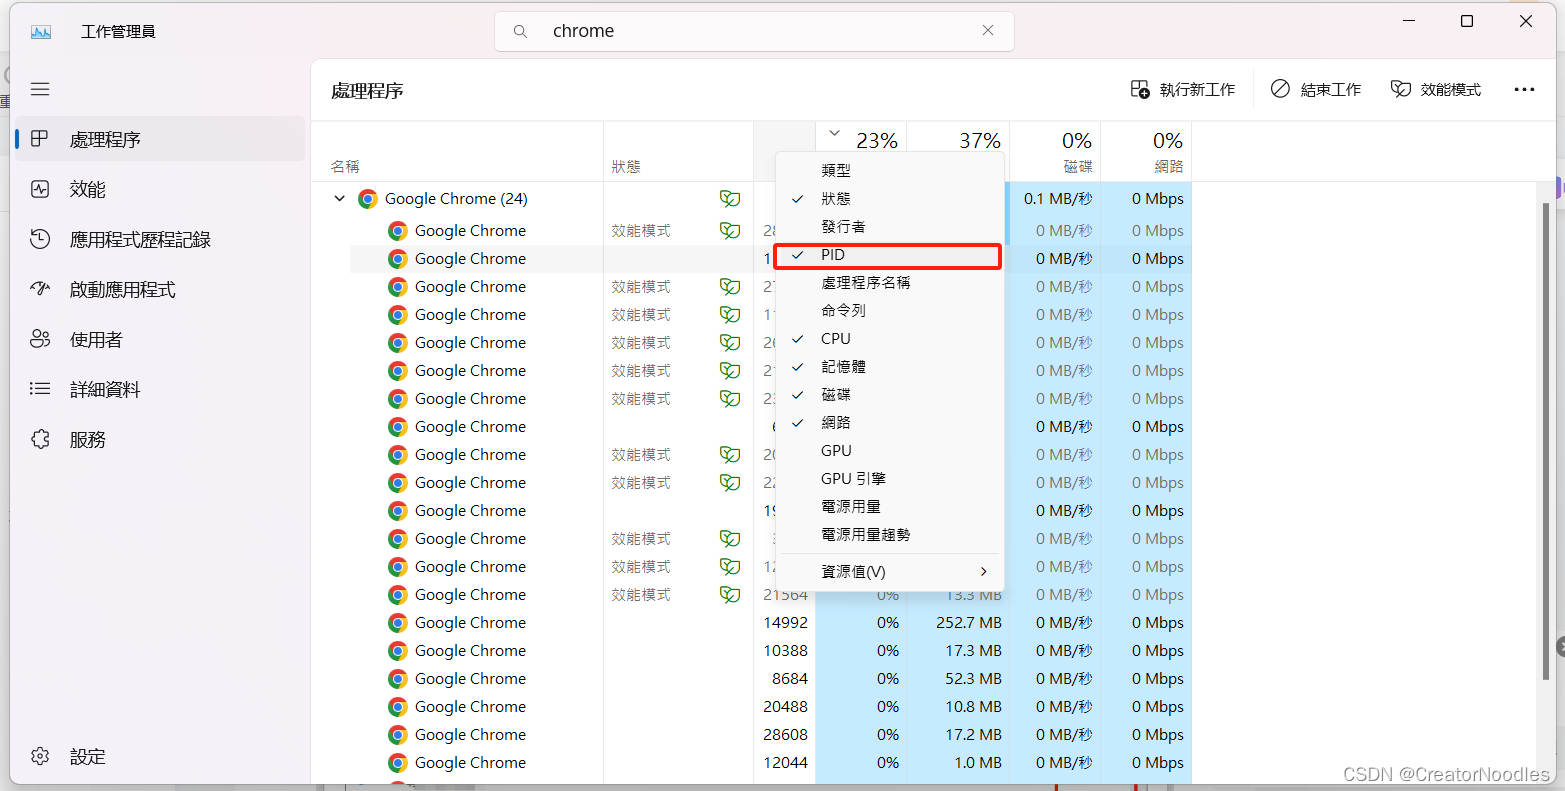Click the End task (結束工作) circle icon

click(1280, 89)
